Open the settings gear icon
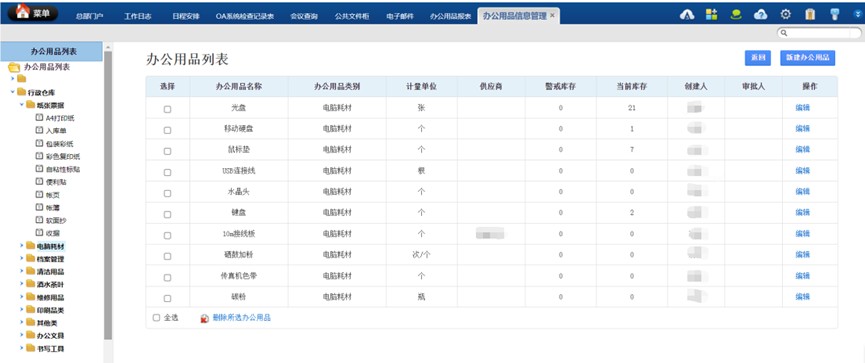 click(x=786, y=15)
